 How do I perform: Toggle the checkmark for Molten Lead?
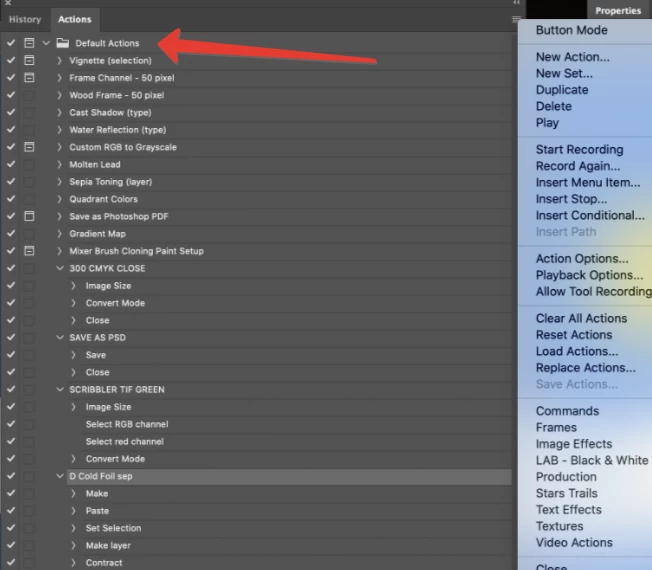pyautogui.click(x=11, y=164)
